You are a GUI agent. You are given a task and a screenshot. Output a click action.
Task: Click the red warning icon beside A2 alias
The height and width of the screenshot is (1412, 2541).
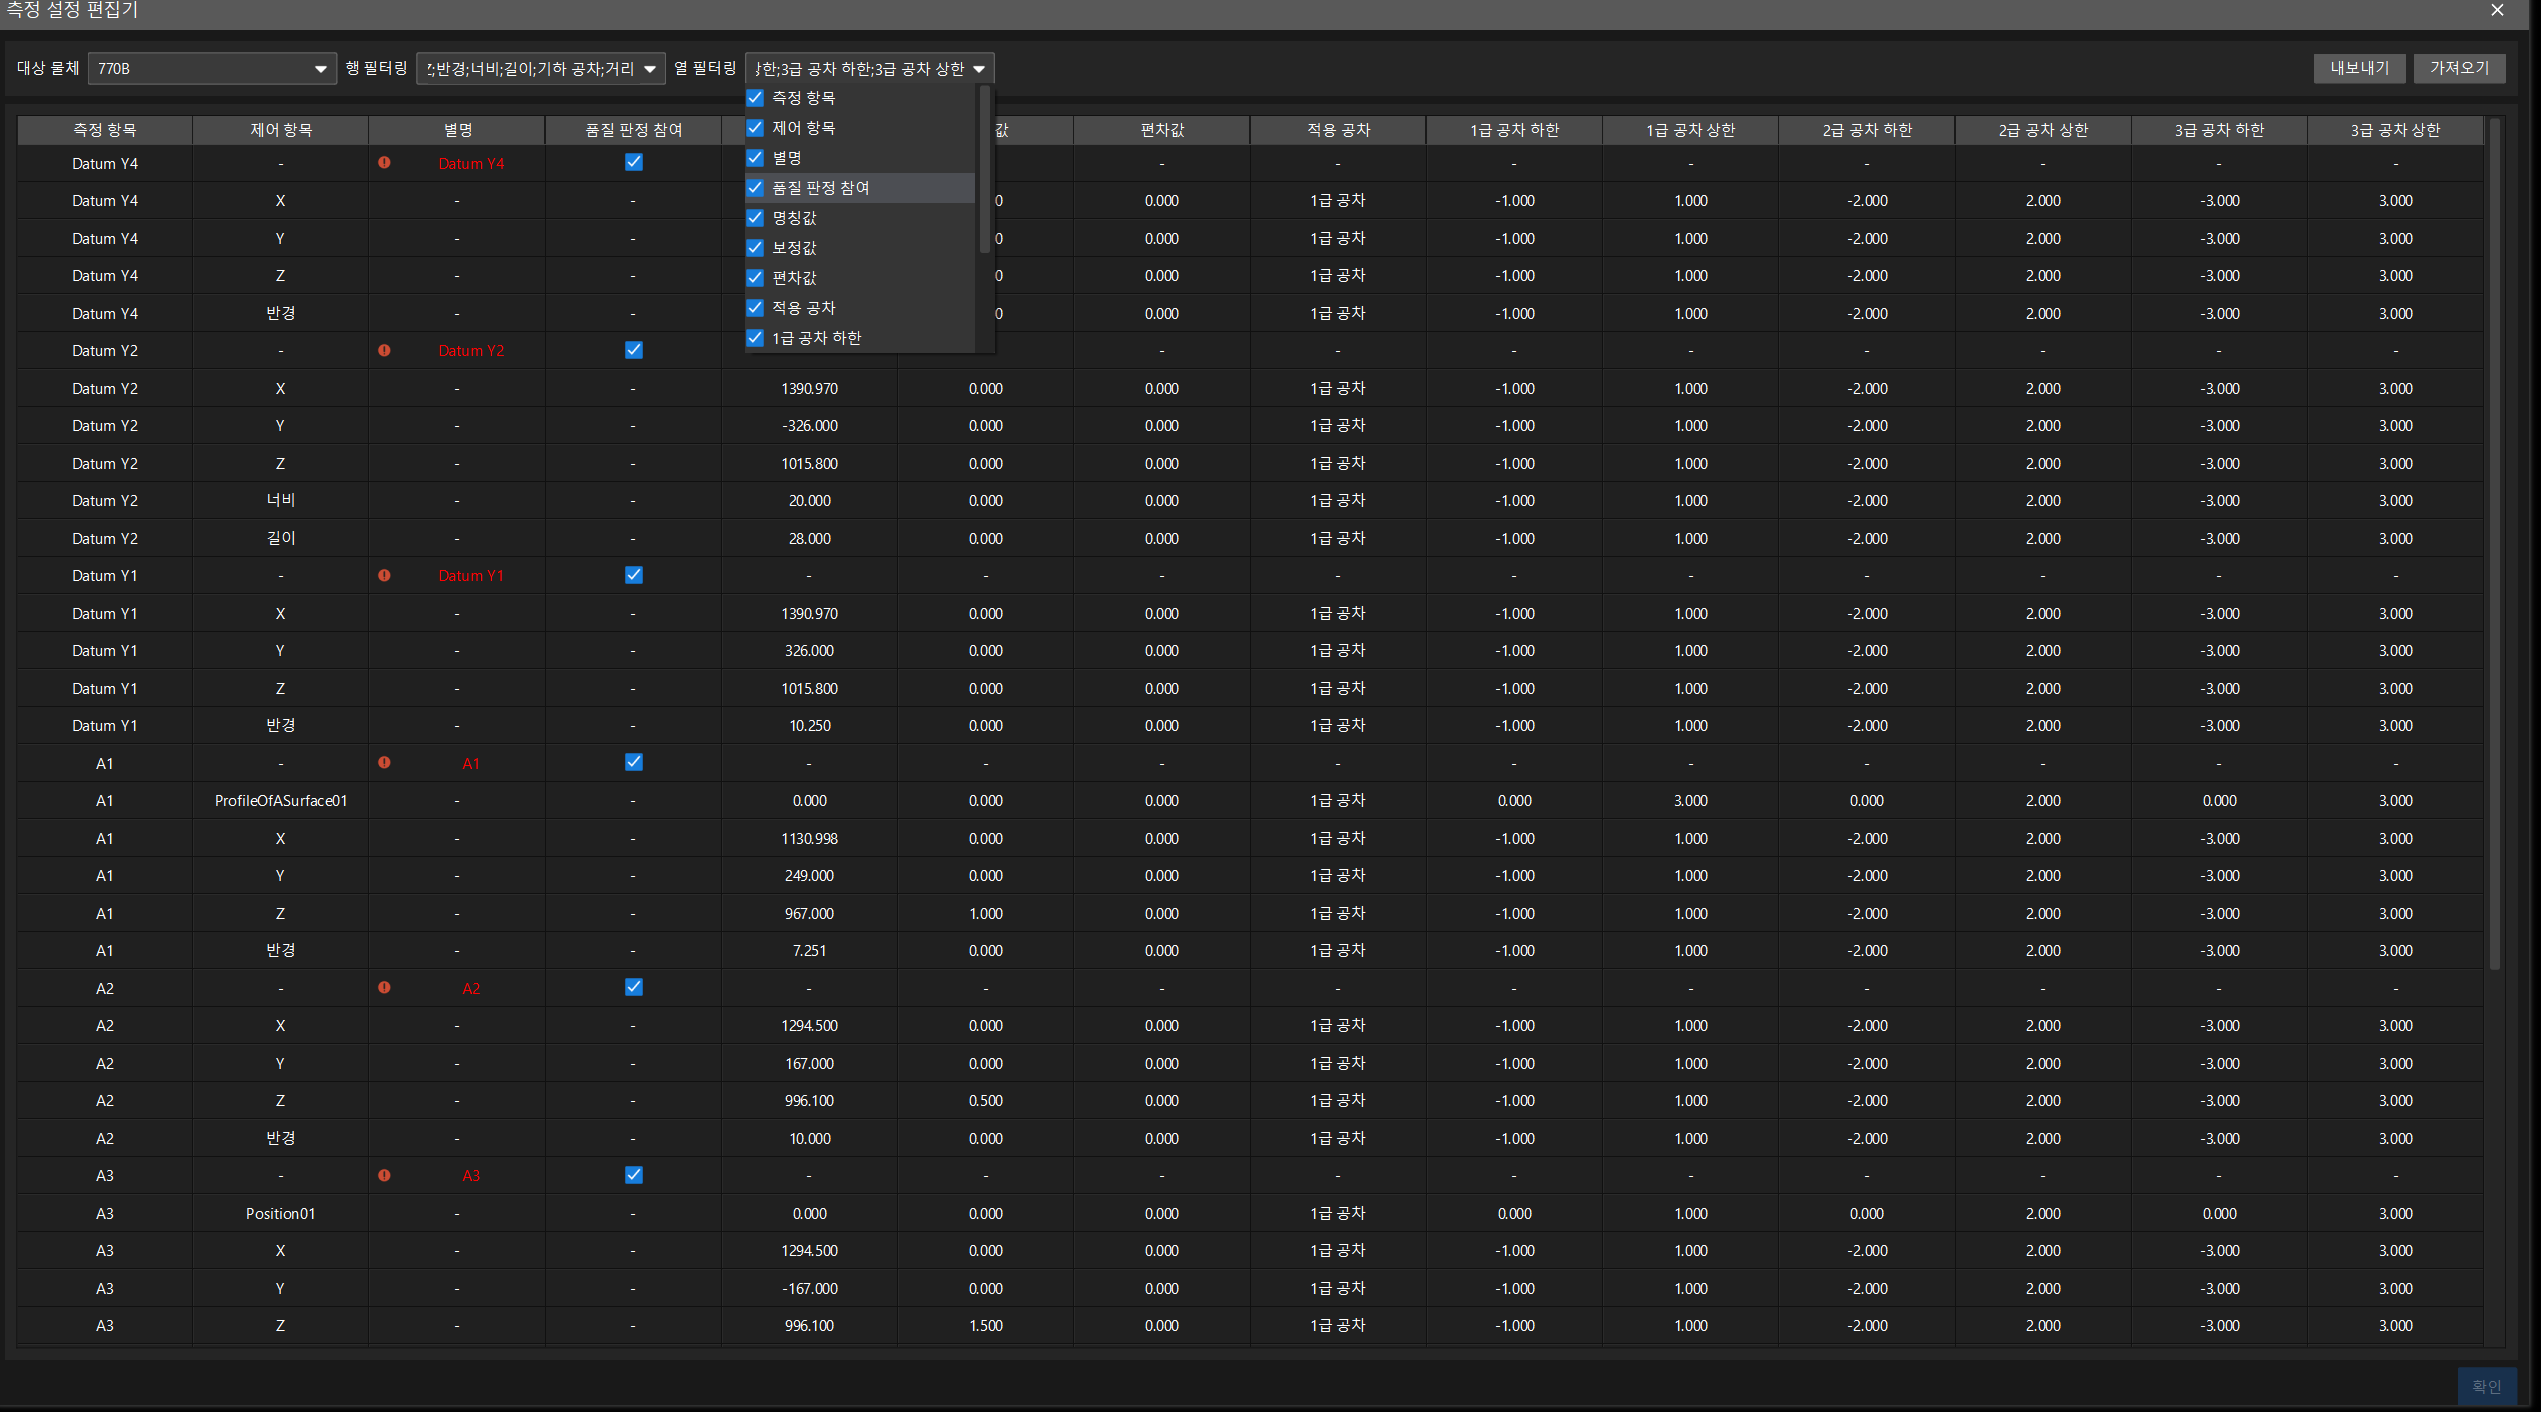tap(384, 987)
